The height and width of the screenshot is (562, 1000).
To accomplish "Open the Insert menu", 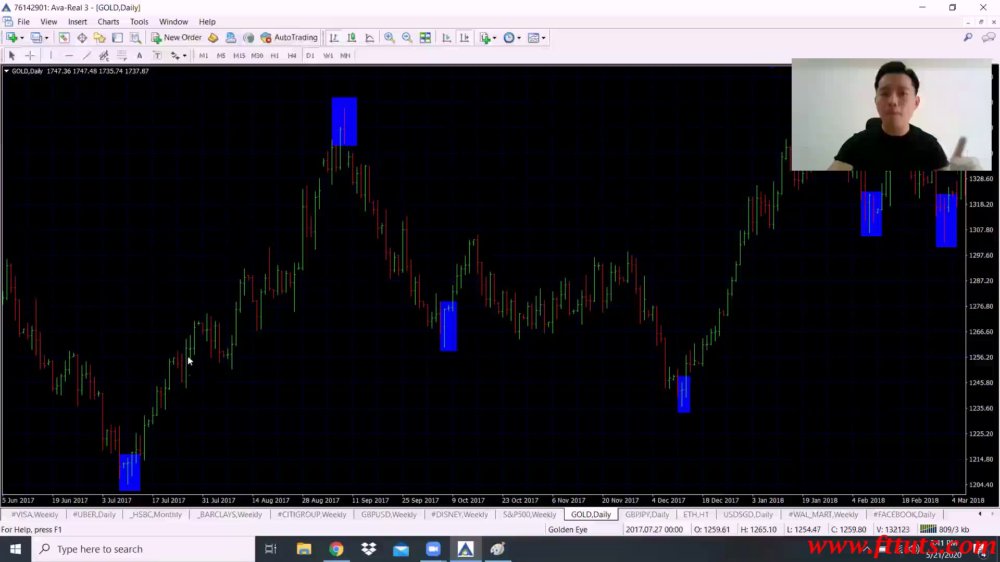I will (77, 22).
